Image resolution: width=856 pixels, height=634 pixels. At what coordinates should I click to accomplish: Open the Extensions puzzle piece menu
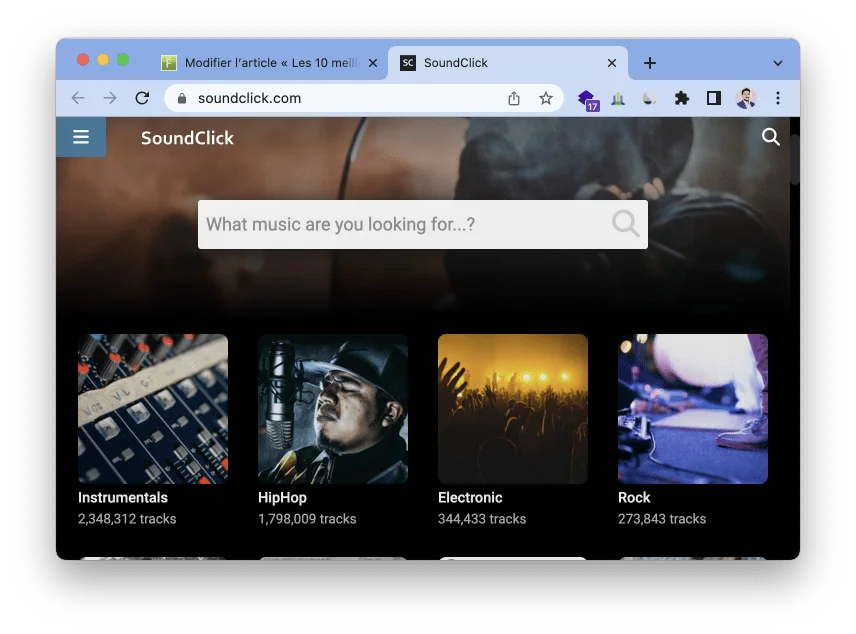pos(681,98)
